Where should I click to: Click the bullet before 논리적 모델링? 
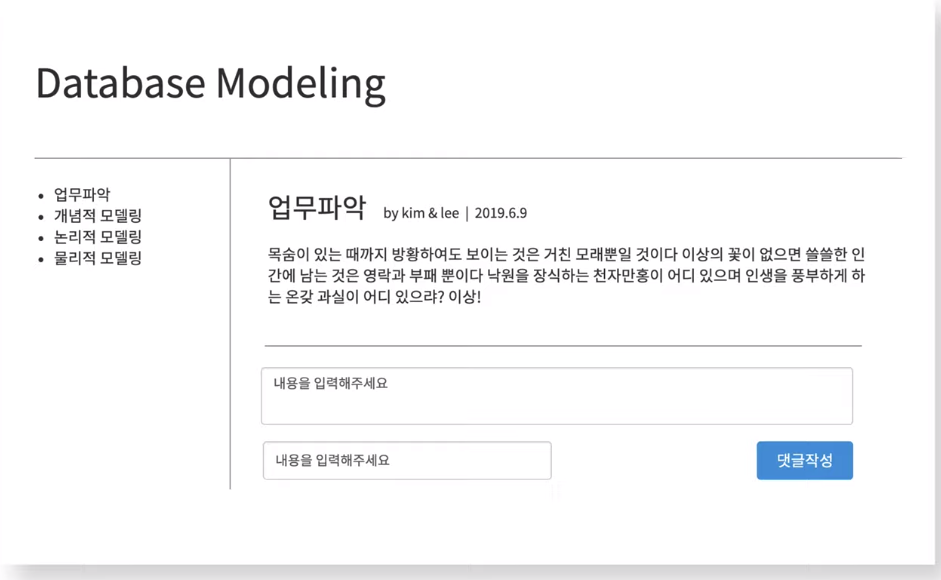pyautogui.click(x=41, y=238)
